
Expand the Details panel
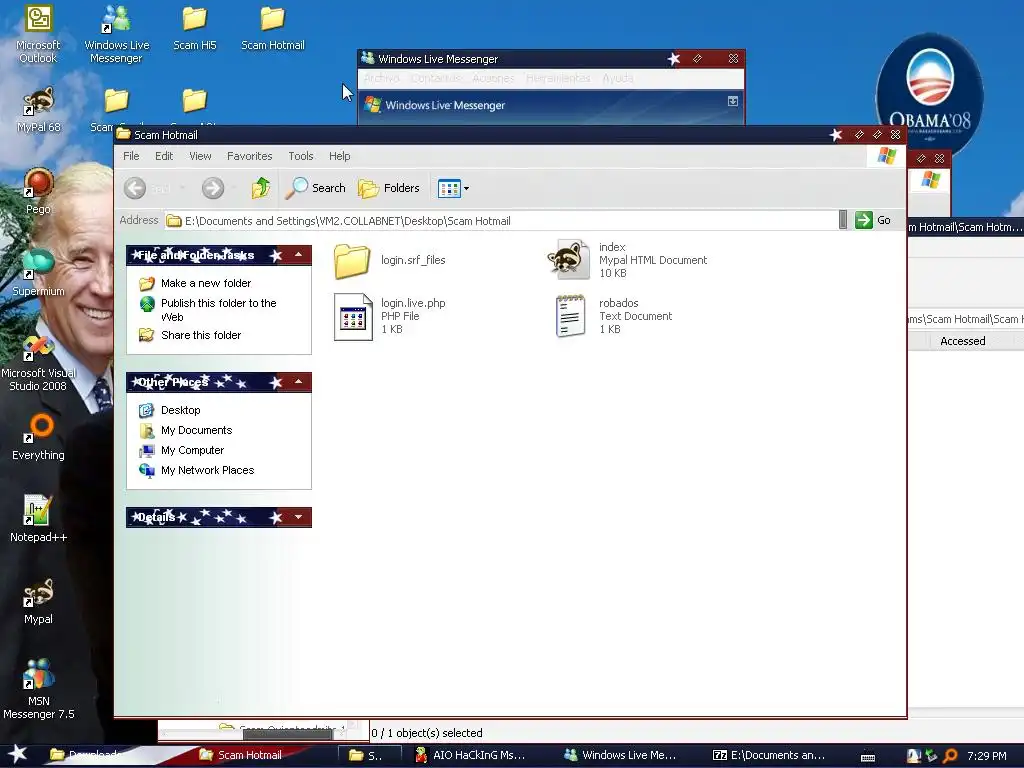(x=298, y=517)
